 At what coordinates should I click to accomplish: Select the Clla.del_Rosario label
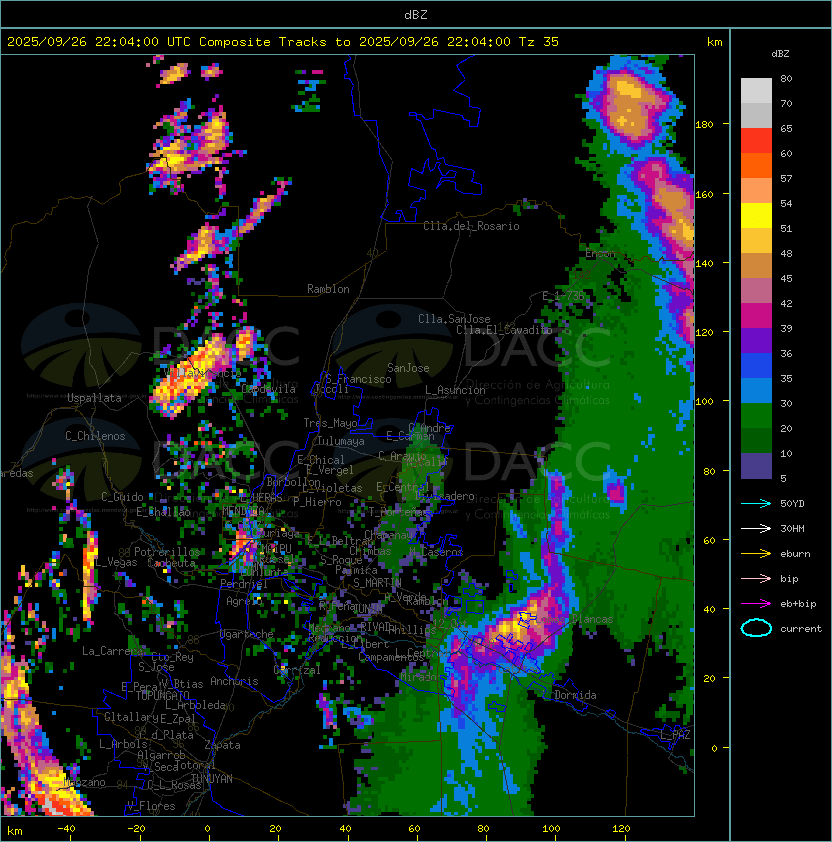pyautogui.click(x=471, y=226)
